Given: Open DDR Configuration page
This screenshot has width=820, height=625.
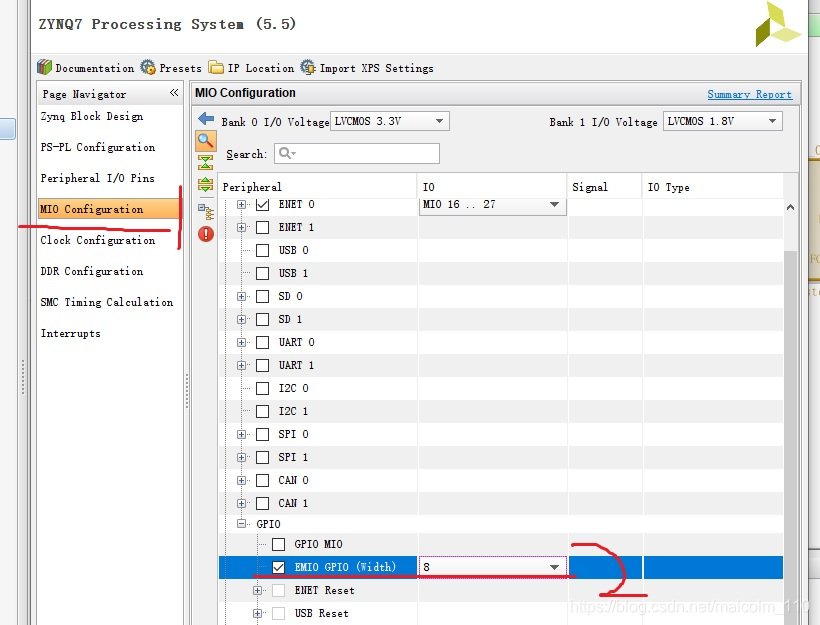Looking at the screenshot, I should pyautogui.click(x=92, y=271).
